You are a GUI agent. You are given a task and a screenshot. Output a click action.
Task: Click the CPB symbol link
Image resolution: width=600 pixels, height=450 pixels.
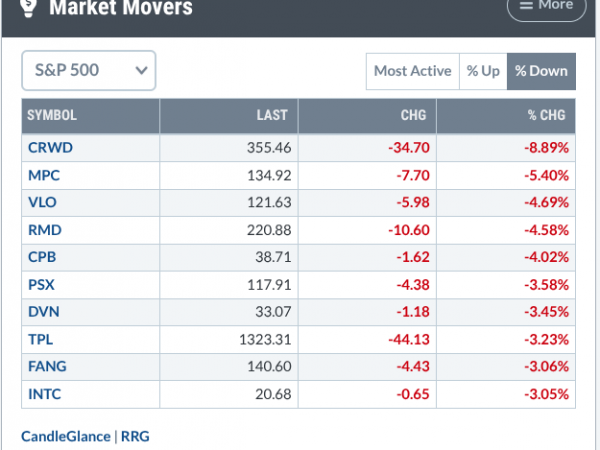42,257
